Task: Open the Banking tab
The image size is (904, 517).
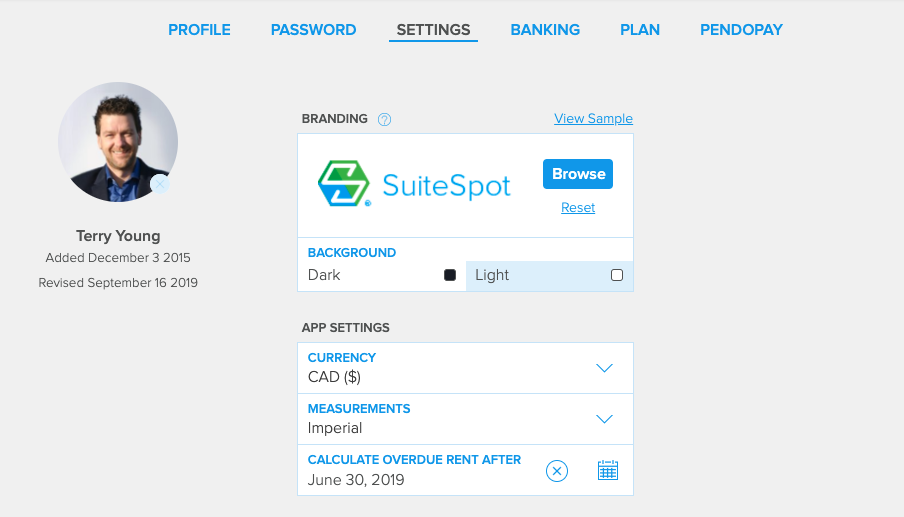Action: coord(545,30)
